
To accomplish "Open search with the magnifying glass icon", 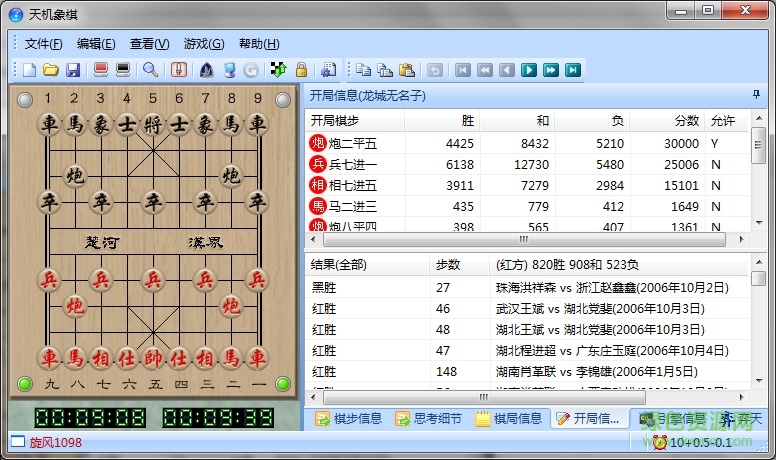I will [x=150, y=70].
